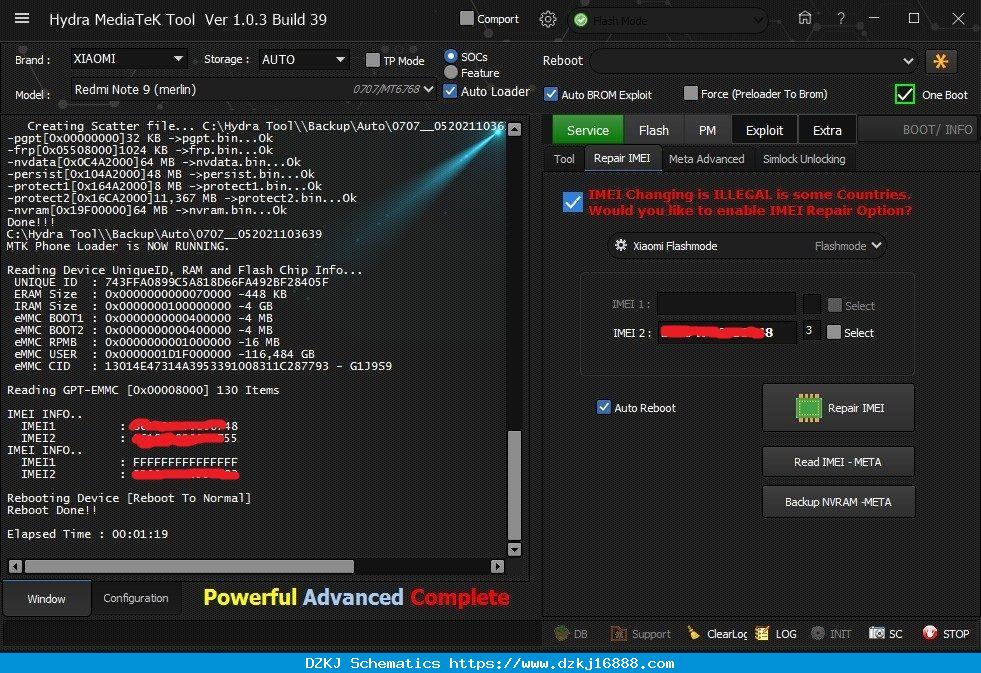Enable Force (Preloader To Brom) checkbox
Image resolution: width=981 pixels, height=673 pixels.
(x=690, y=93)
